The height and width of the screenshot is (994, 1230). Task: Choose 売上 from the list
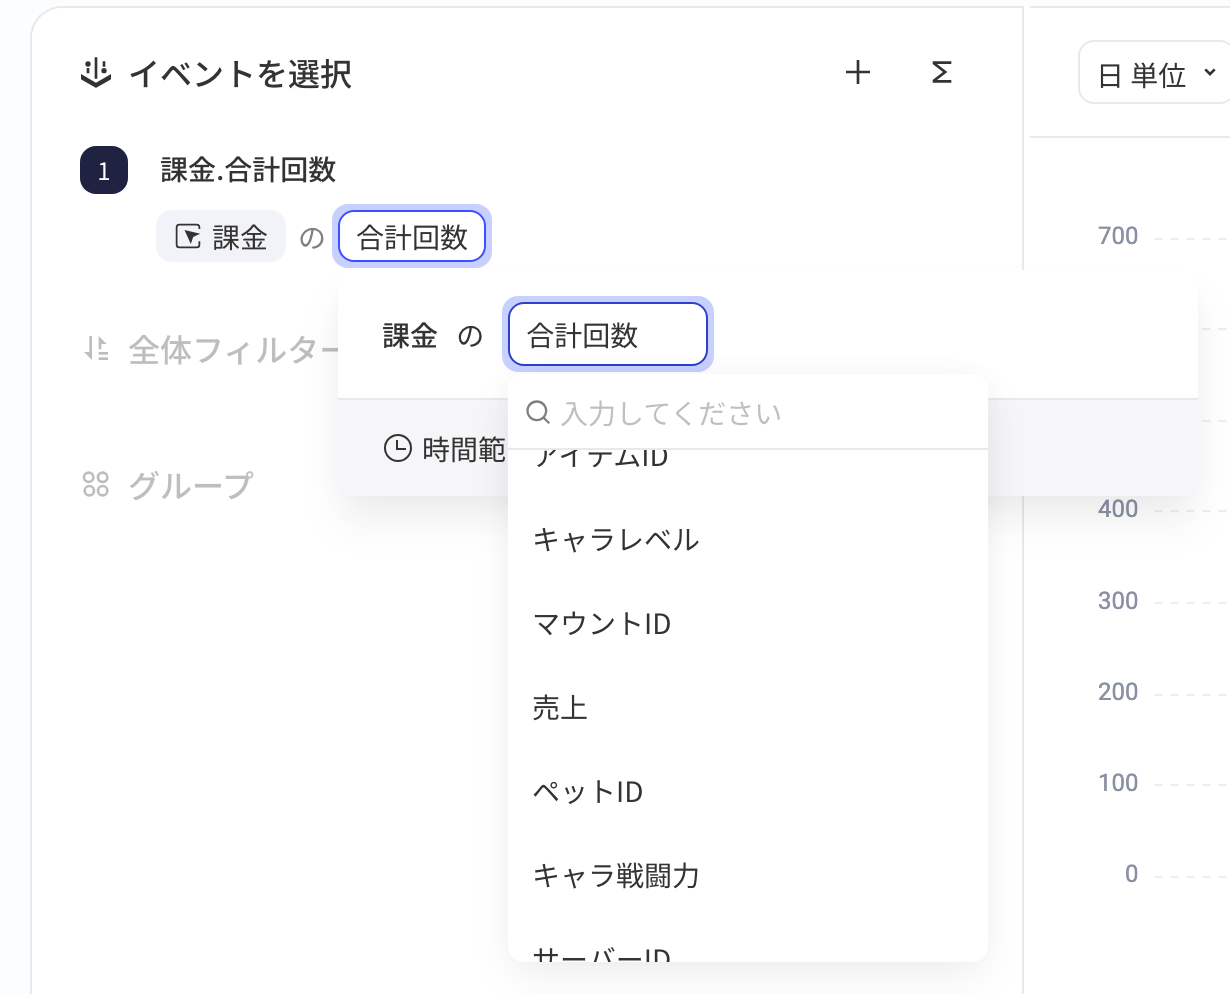pos(748,708)
